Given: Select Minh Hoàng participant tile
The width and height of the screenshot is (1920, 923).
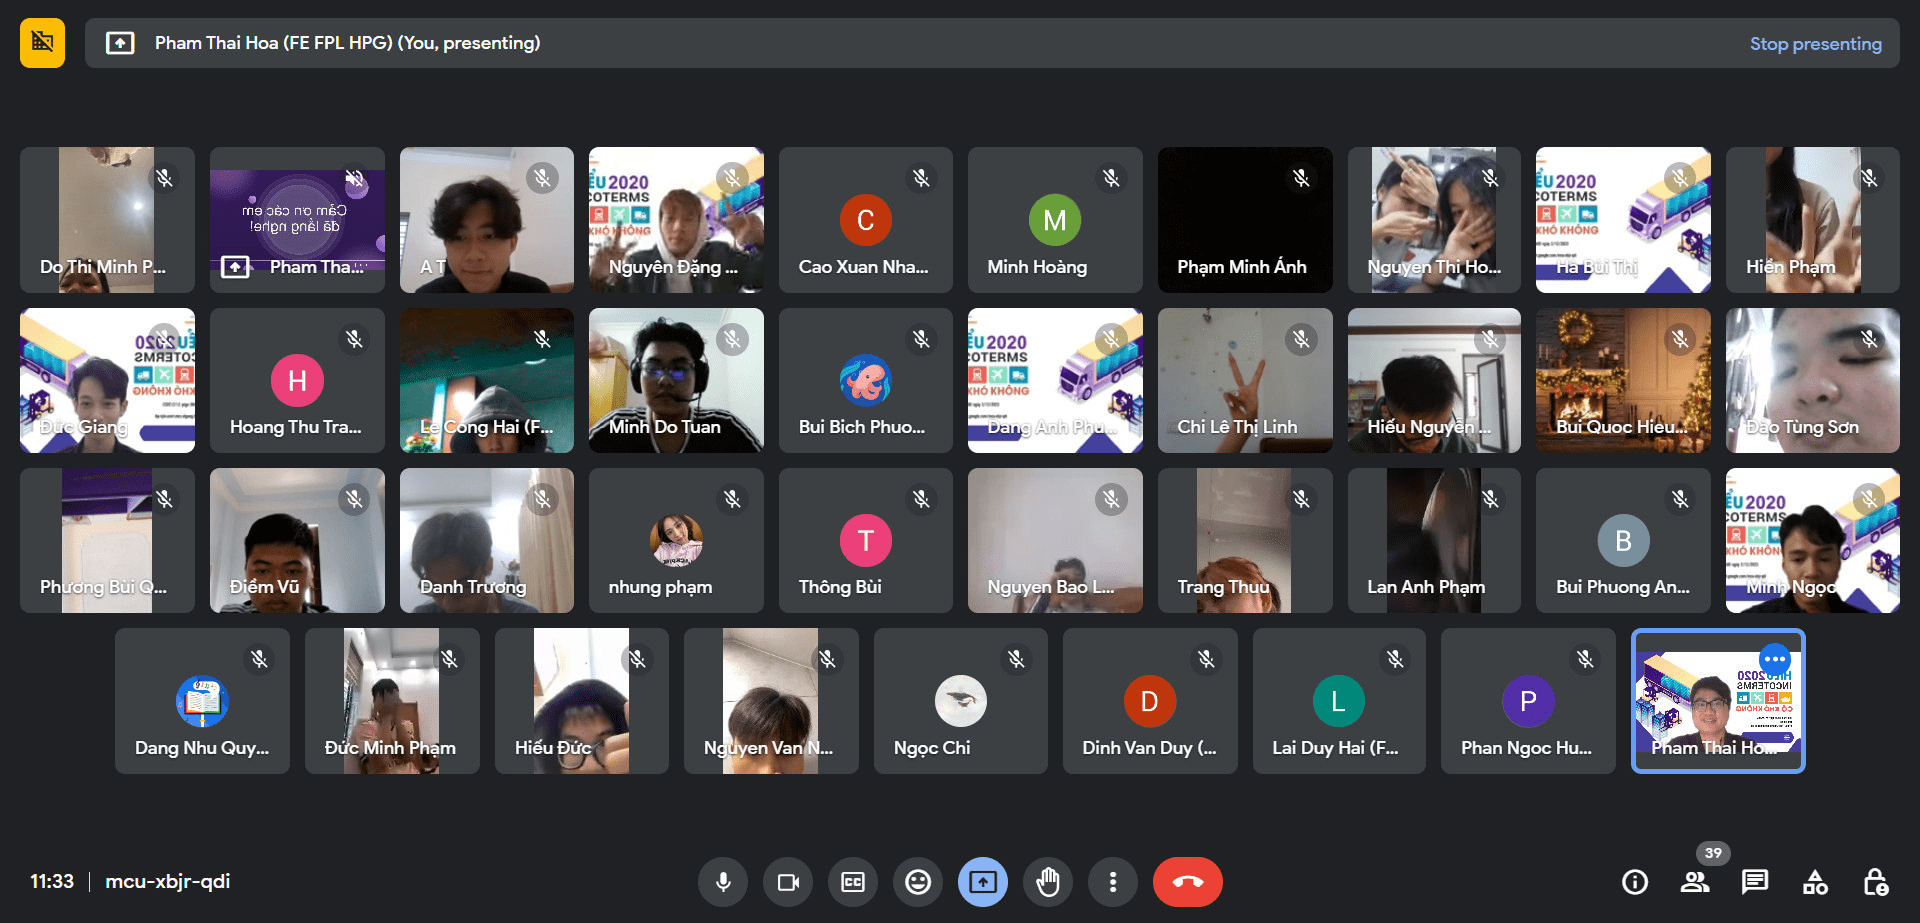Looking at the screenshot, I should [1055, 220].
